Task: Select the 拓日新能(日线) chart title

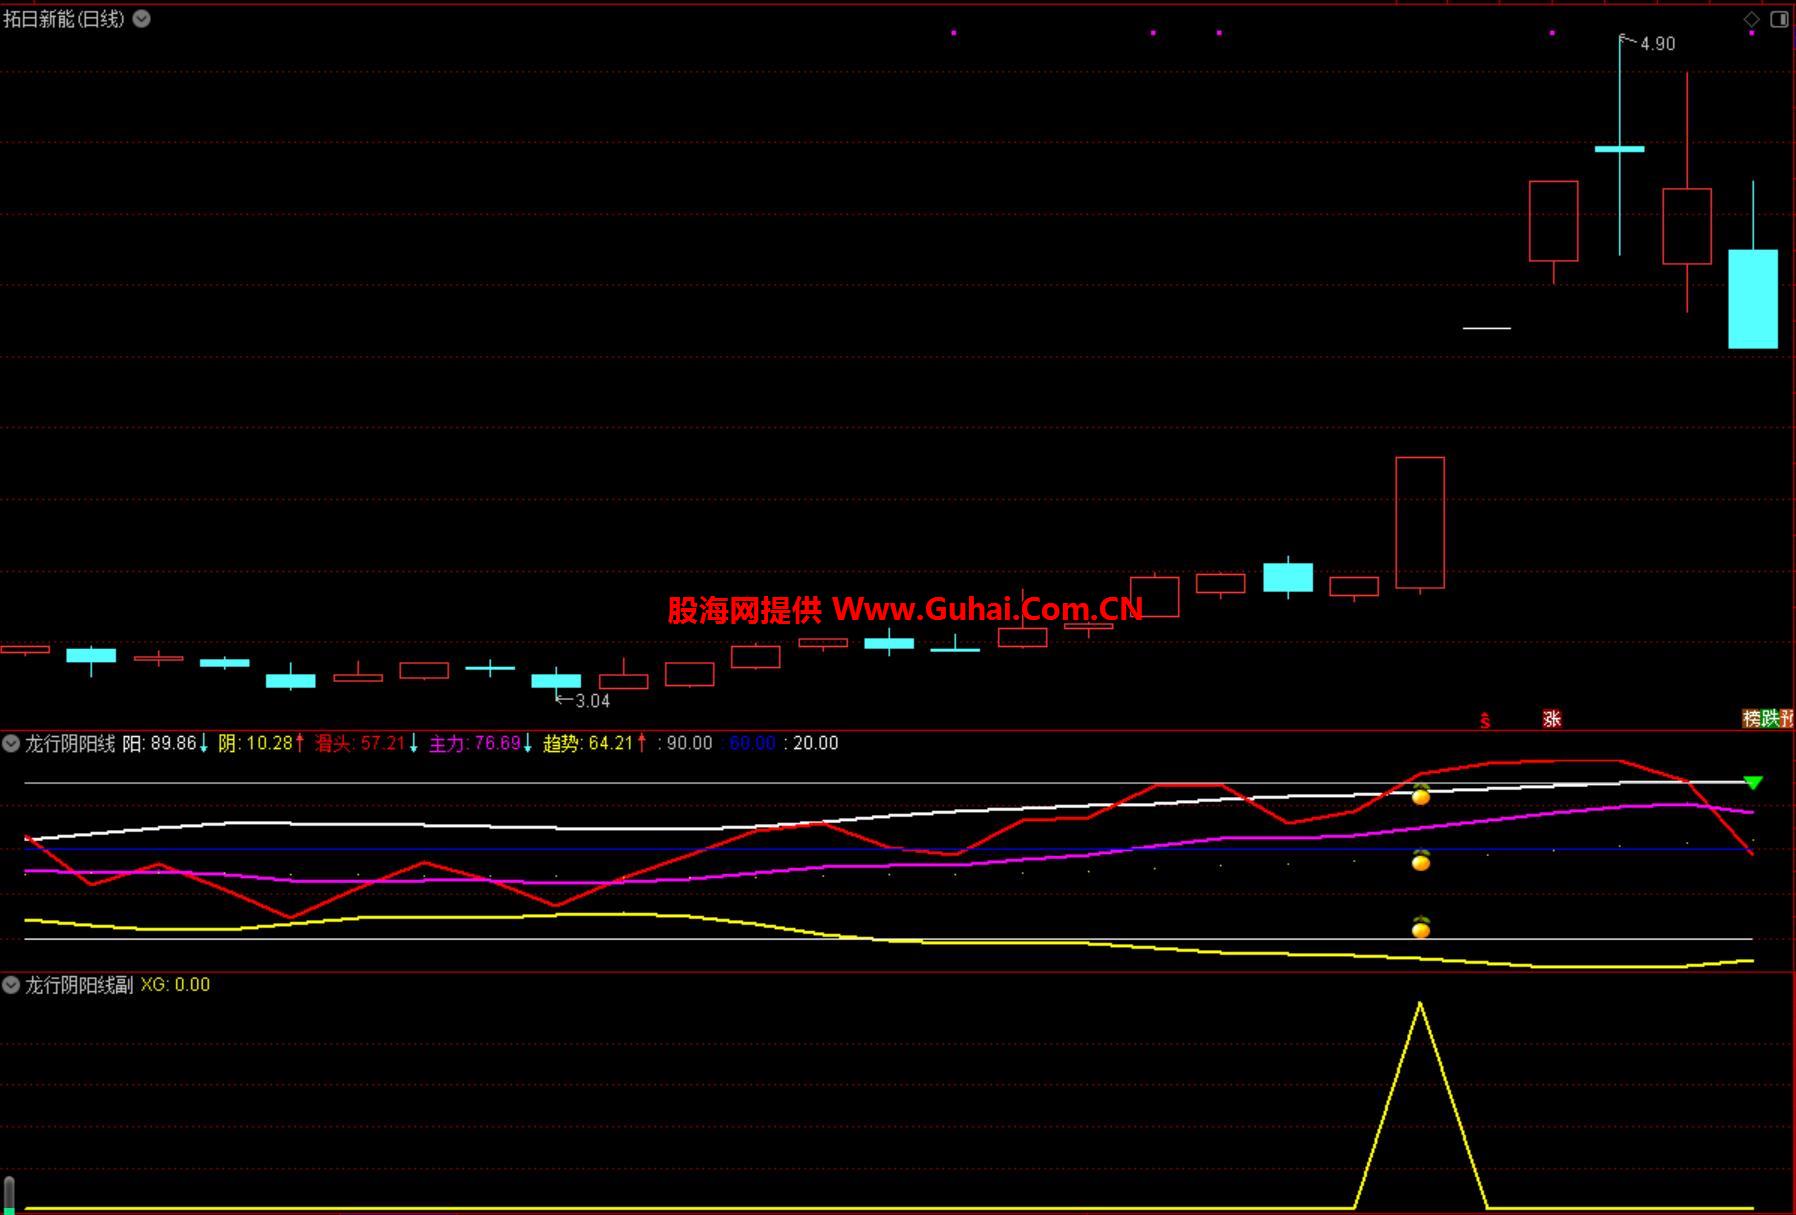Action: tap(64, 18)
